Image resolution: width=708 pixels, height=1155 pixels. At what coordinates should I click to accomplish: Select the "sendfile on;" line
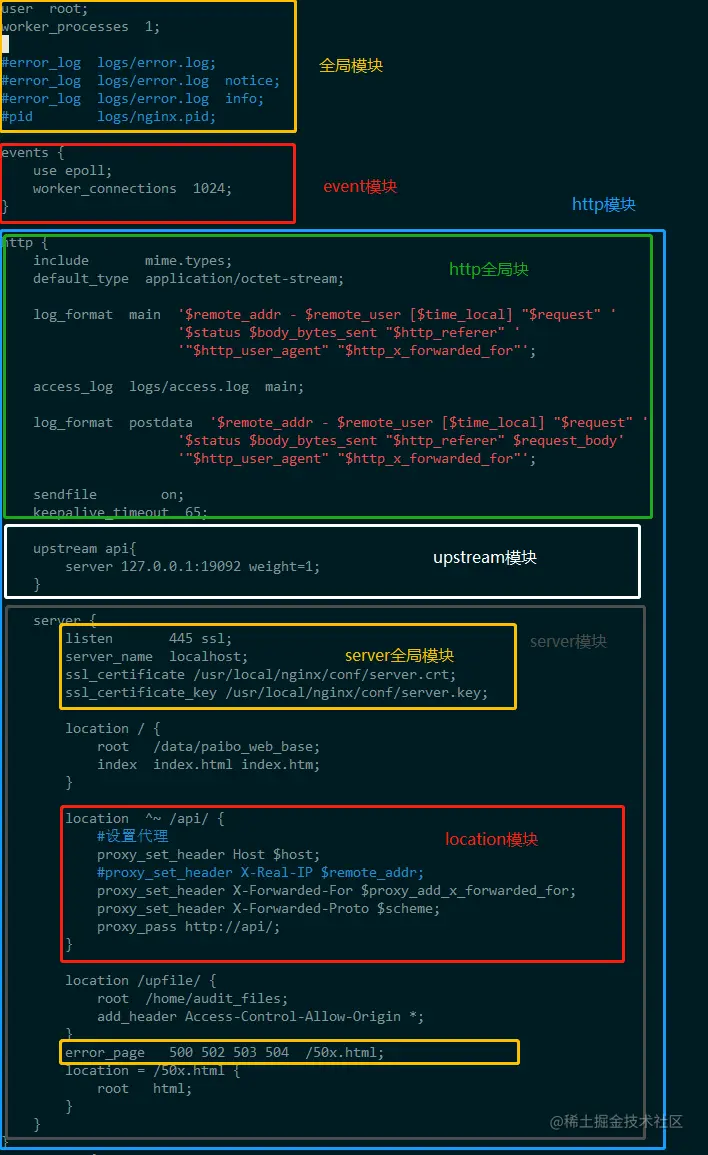click(108, 494)
